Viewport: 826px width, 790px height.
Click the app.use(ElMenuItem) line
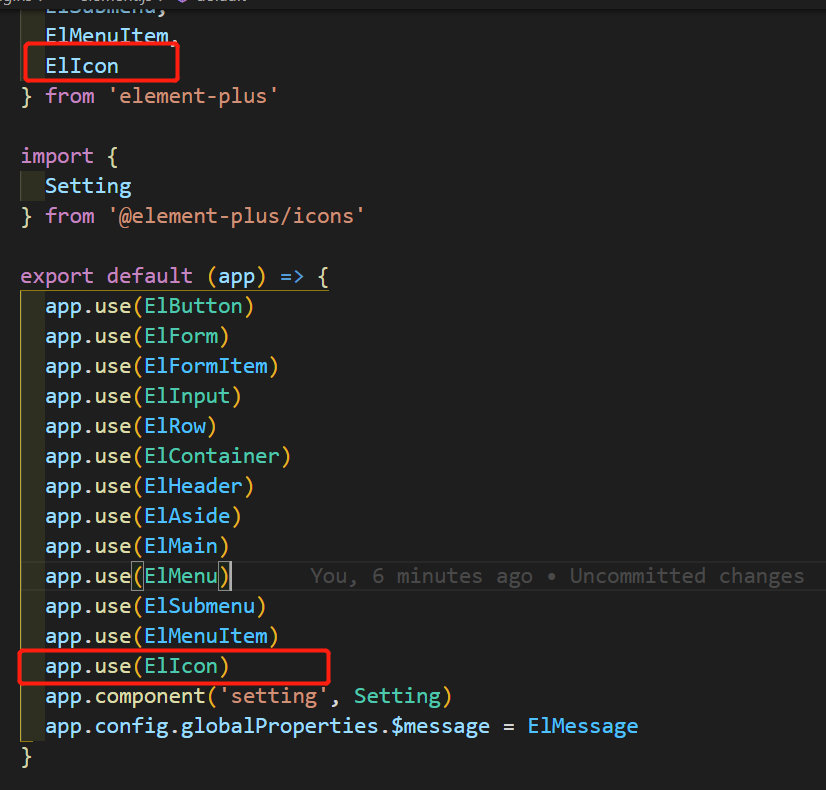[x=162, y=636]
